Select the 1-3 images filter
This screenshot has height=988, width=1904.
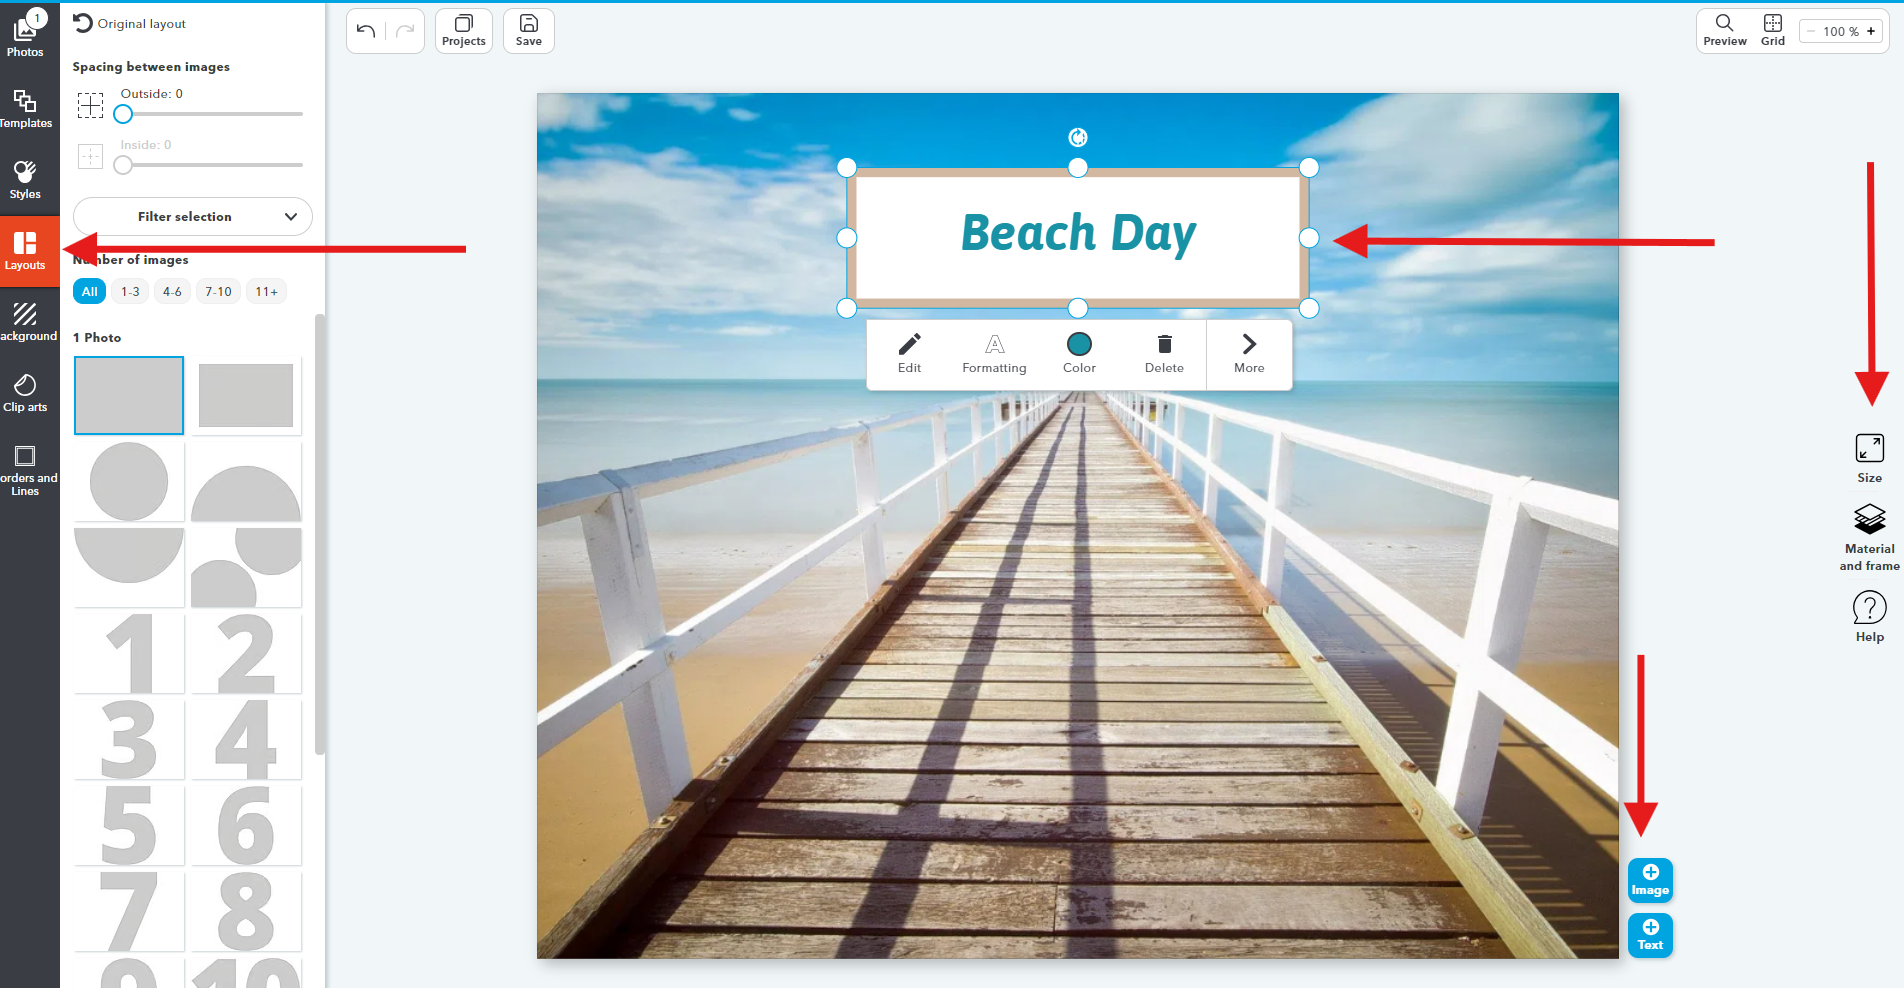click(x=130, y=291)
